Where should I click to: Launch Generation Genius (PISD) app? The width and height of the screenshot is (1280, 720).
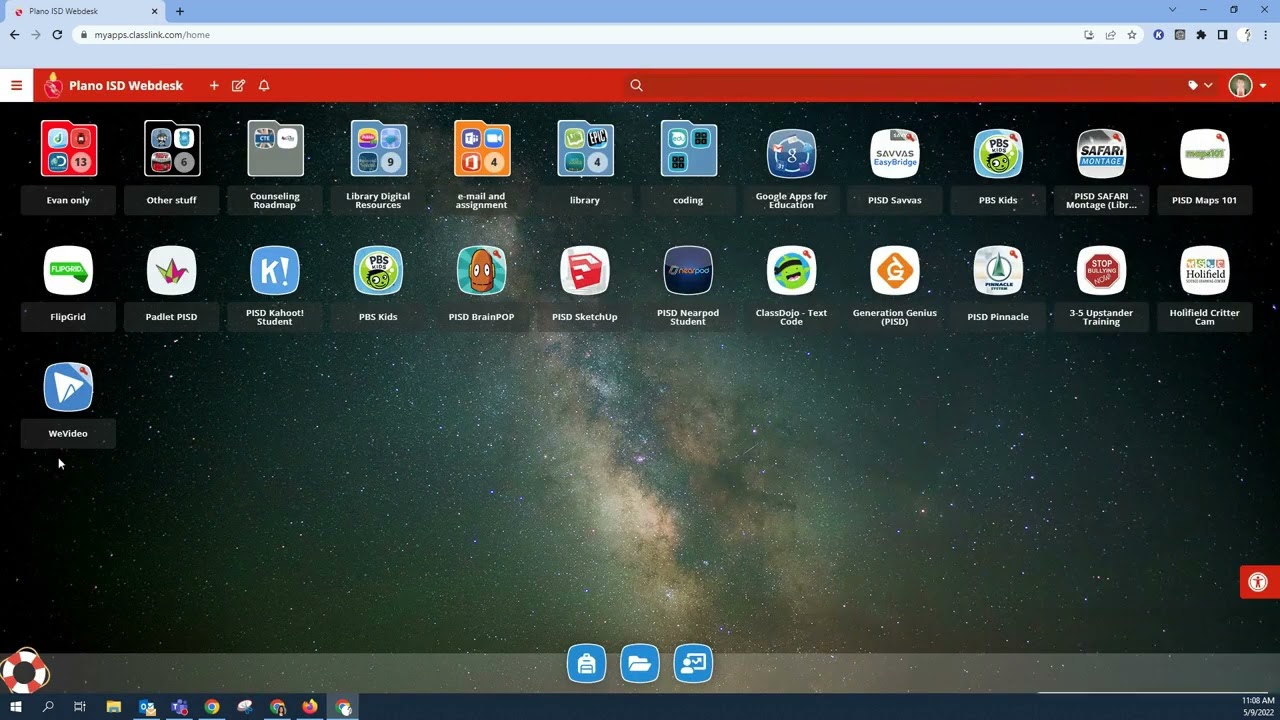tap(894, 271)
